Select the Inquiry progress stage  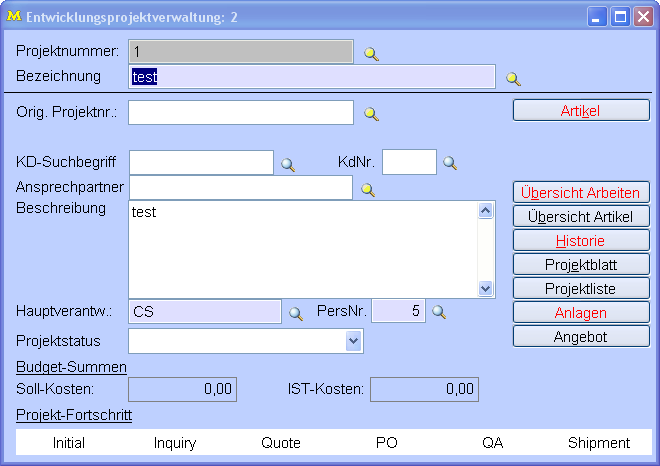pos(175,443)
